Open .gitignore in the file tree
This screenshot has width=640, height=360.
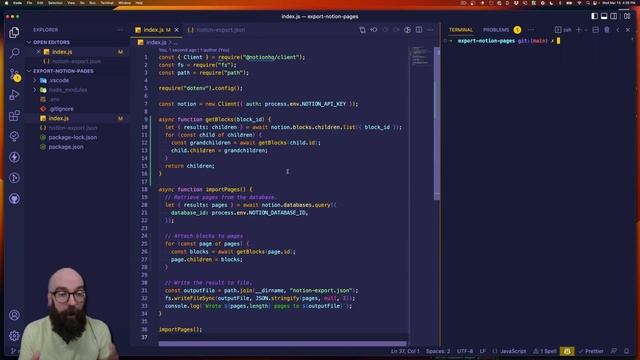pyautogui.click(x=61, y=109)
